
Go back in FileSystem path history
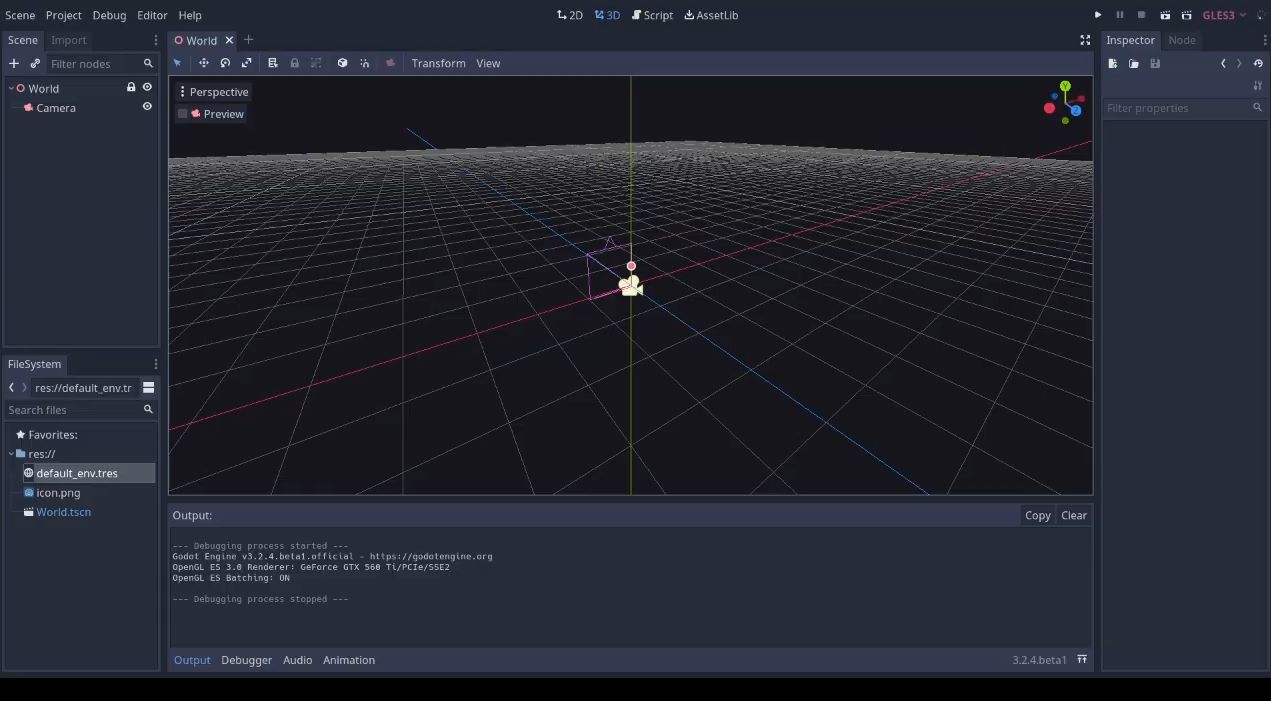pos(11,387)
